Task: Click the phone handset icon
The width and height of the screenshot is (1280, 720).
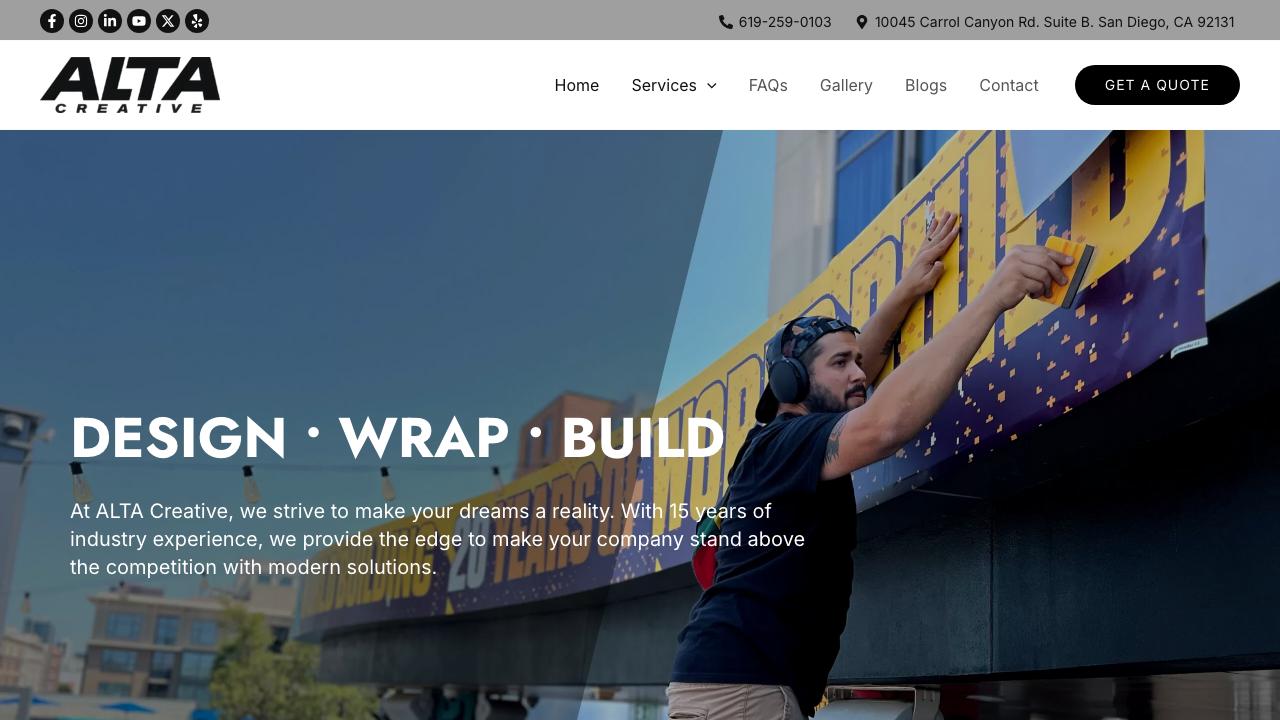Action: click(726, 22)
